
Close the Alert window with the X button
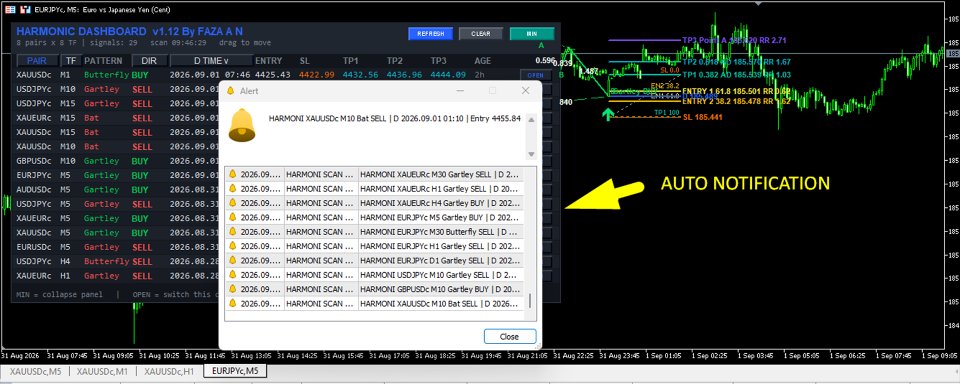coord(525,91)
